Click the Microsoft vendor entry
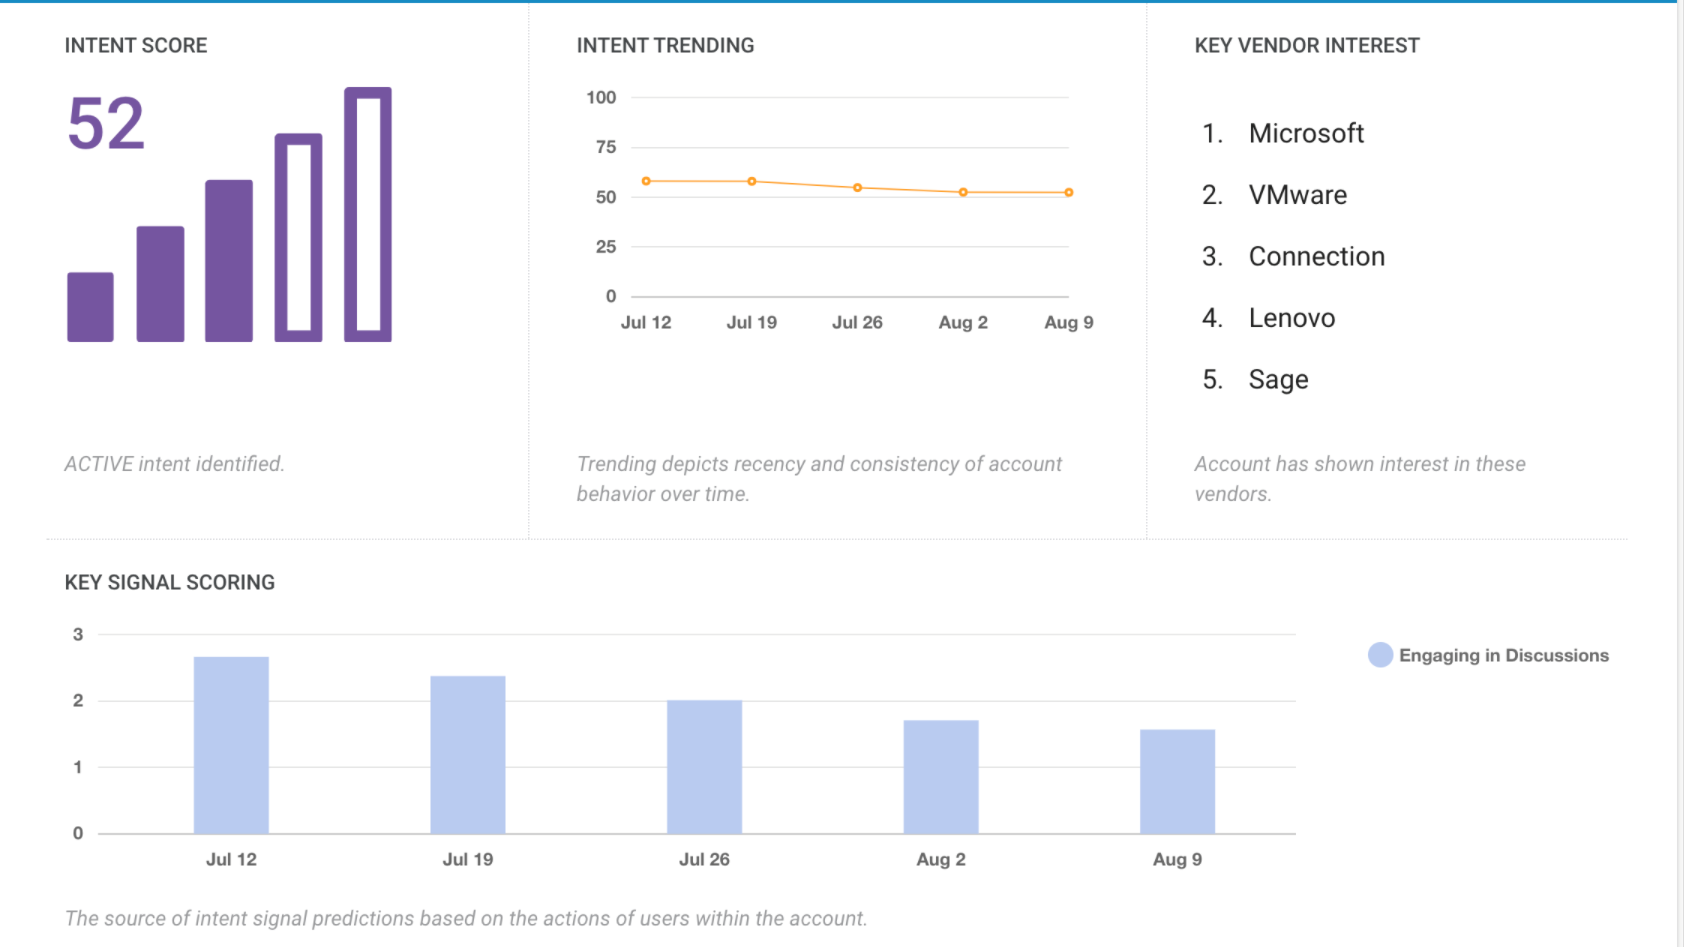The height and width of the screenshot is (947, 1684). [x=1305, y=133]
